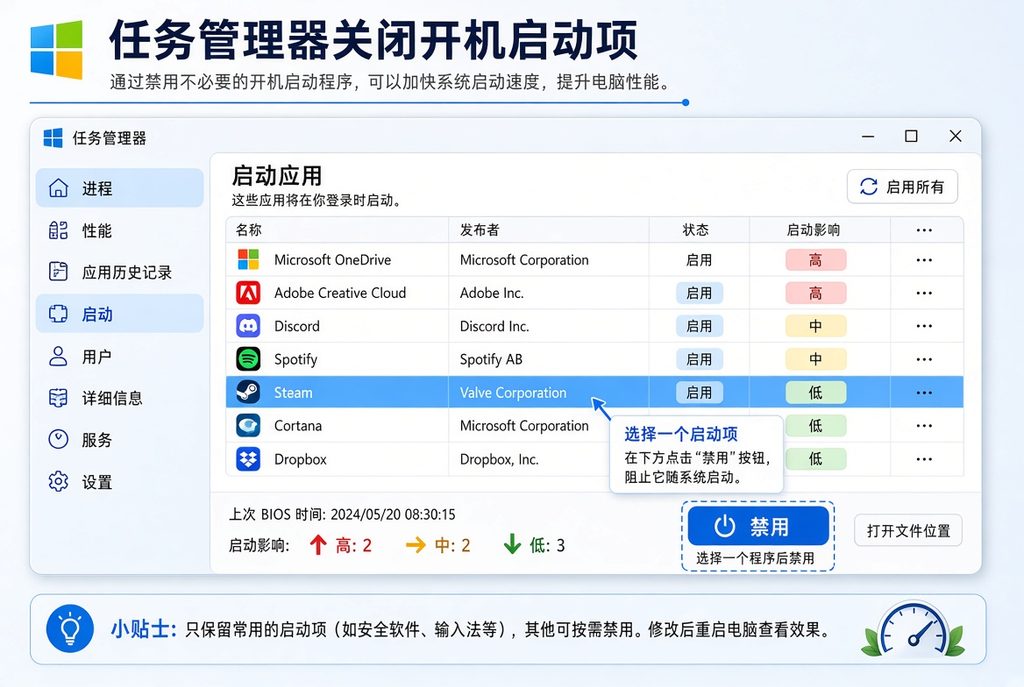Click the Cortana app icon
1024x687 pixels.
pos(248,426)
